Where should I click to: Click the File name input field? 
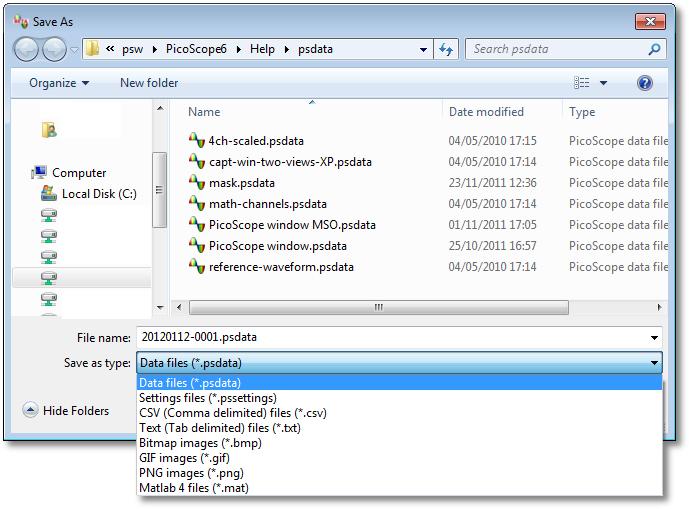point(391,338)
